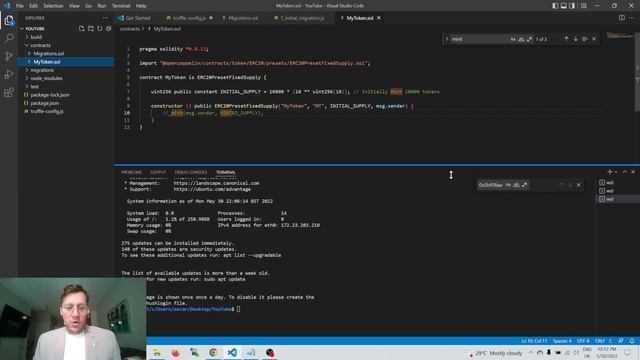Switch to Migrations.sol editor tab
The height and width of the screenshot is (360, 640).
pos(243,18)
